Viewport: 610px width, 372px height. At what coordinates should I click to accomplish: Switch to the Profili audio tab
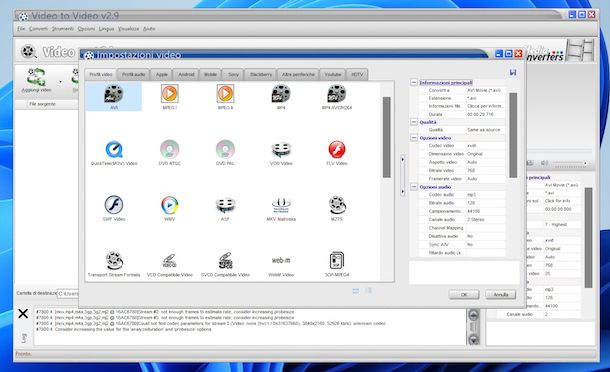click(x=133, y=74)
